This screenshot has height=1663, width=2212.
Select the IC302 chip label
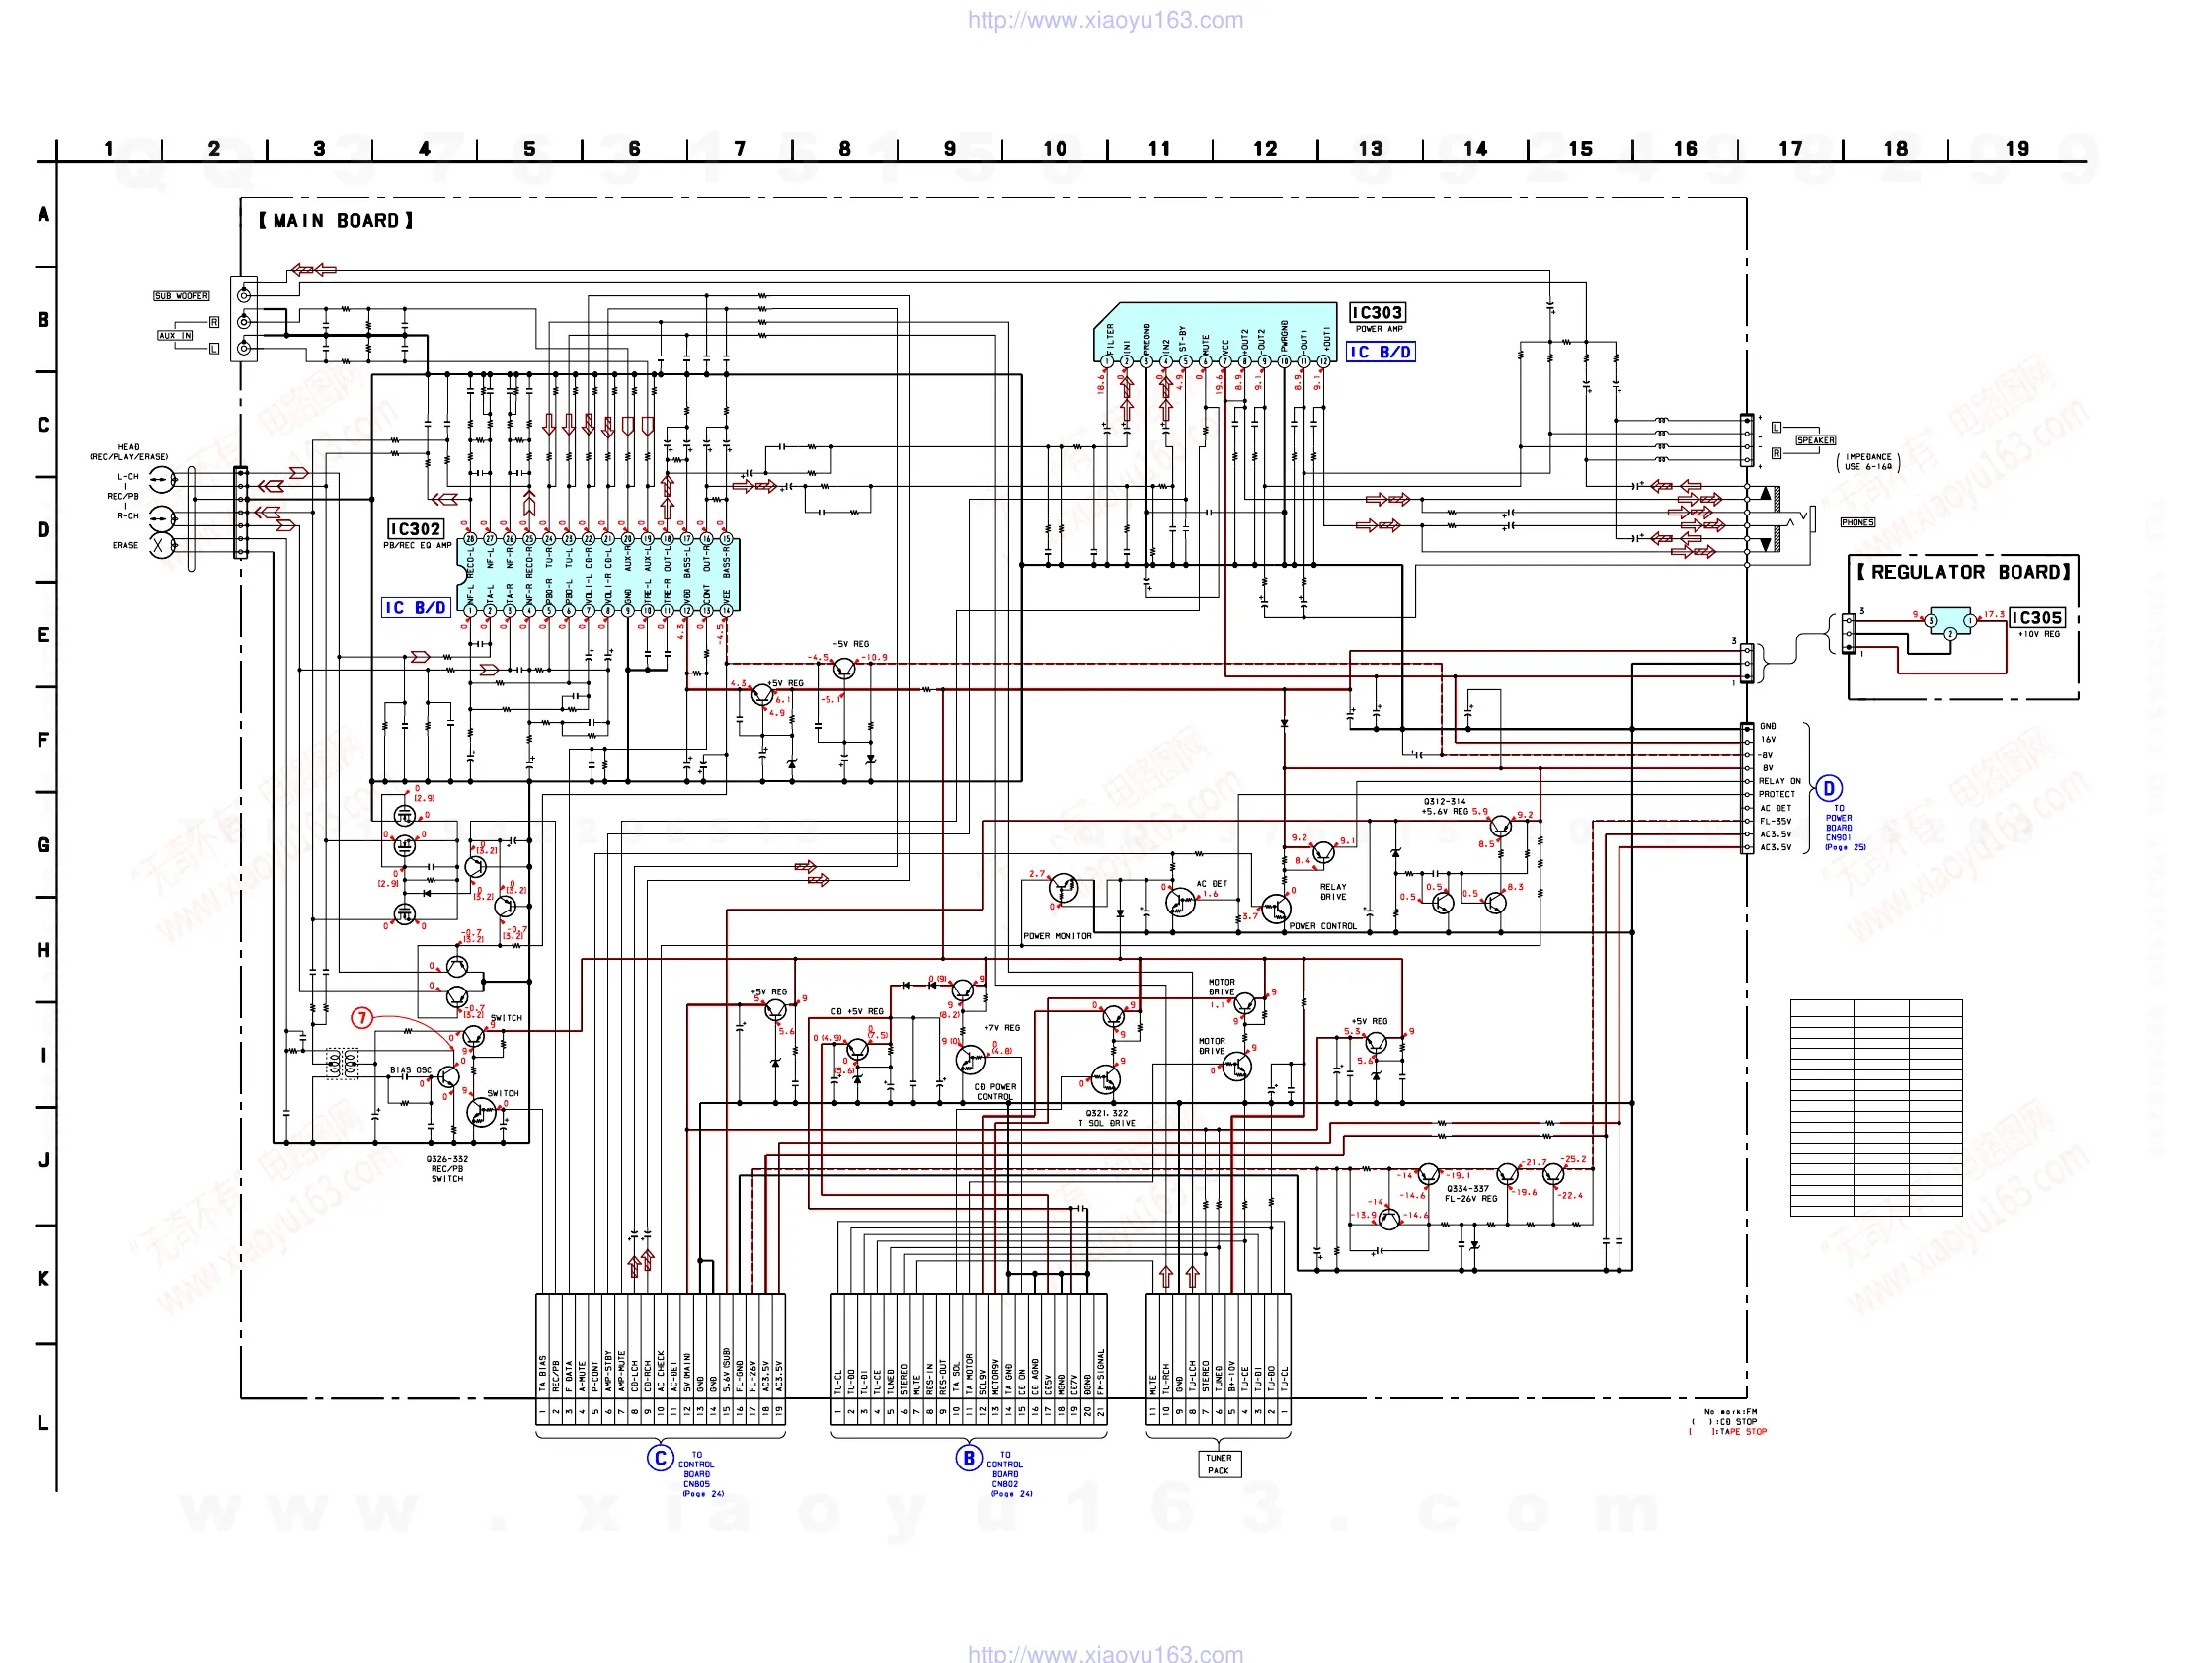point(415,529)
